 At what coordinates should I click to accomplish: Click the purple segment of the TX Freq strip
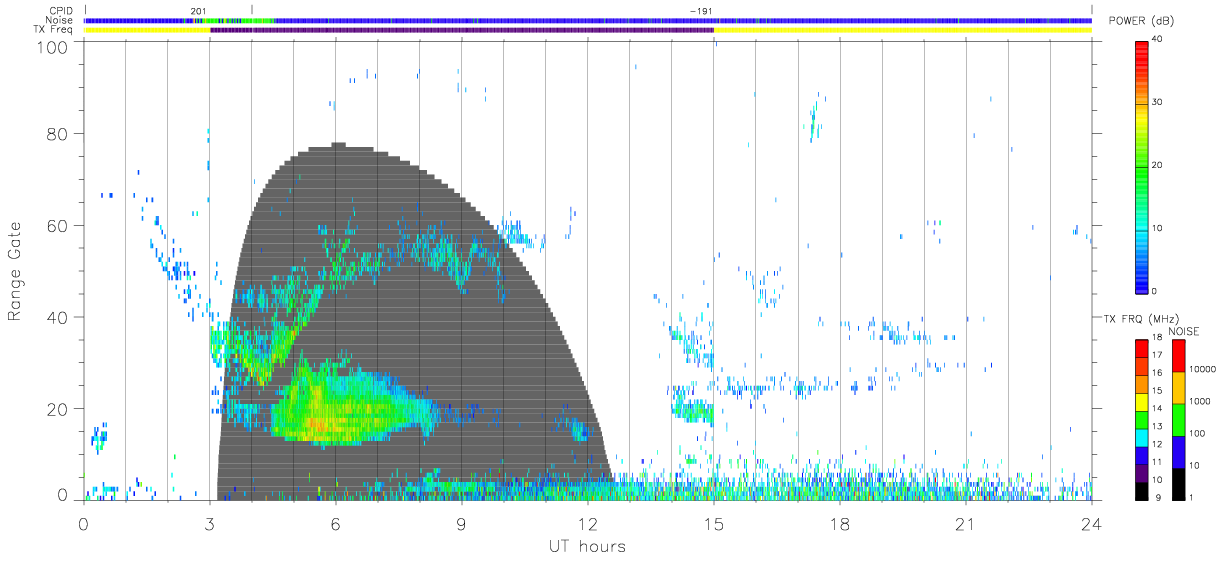(461, 30)
